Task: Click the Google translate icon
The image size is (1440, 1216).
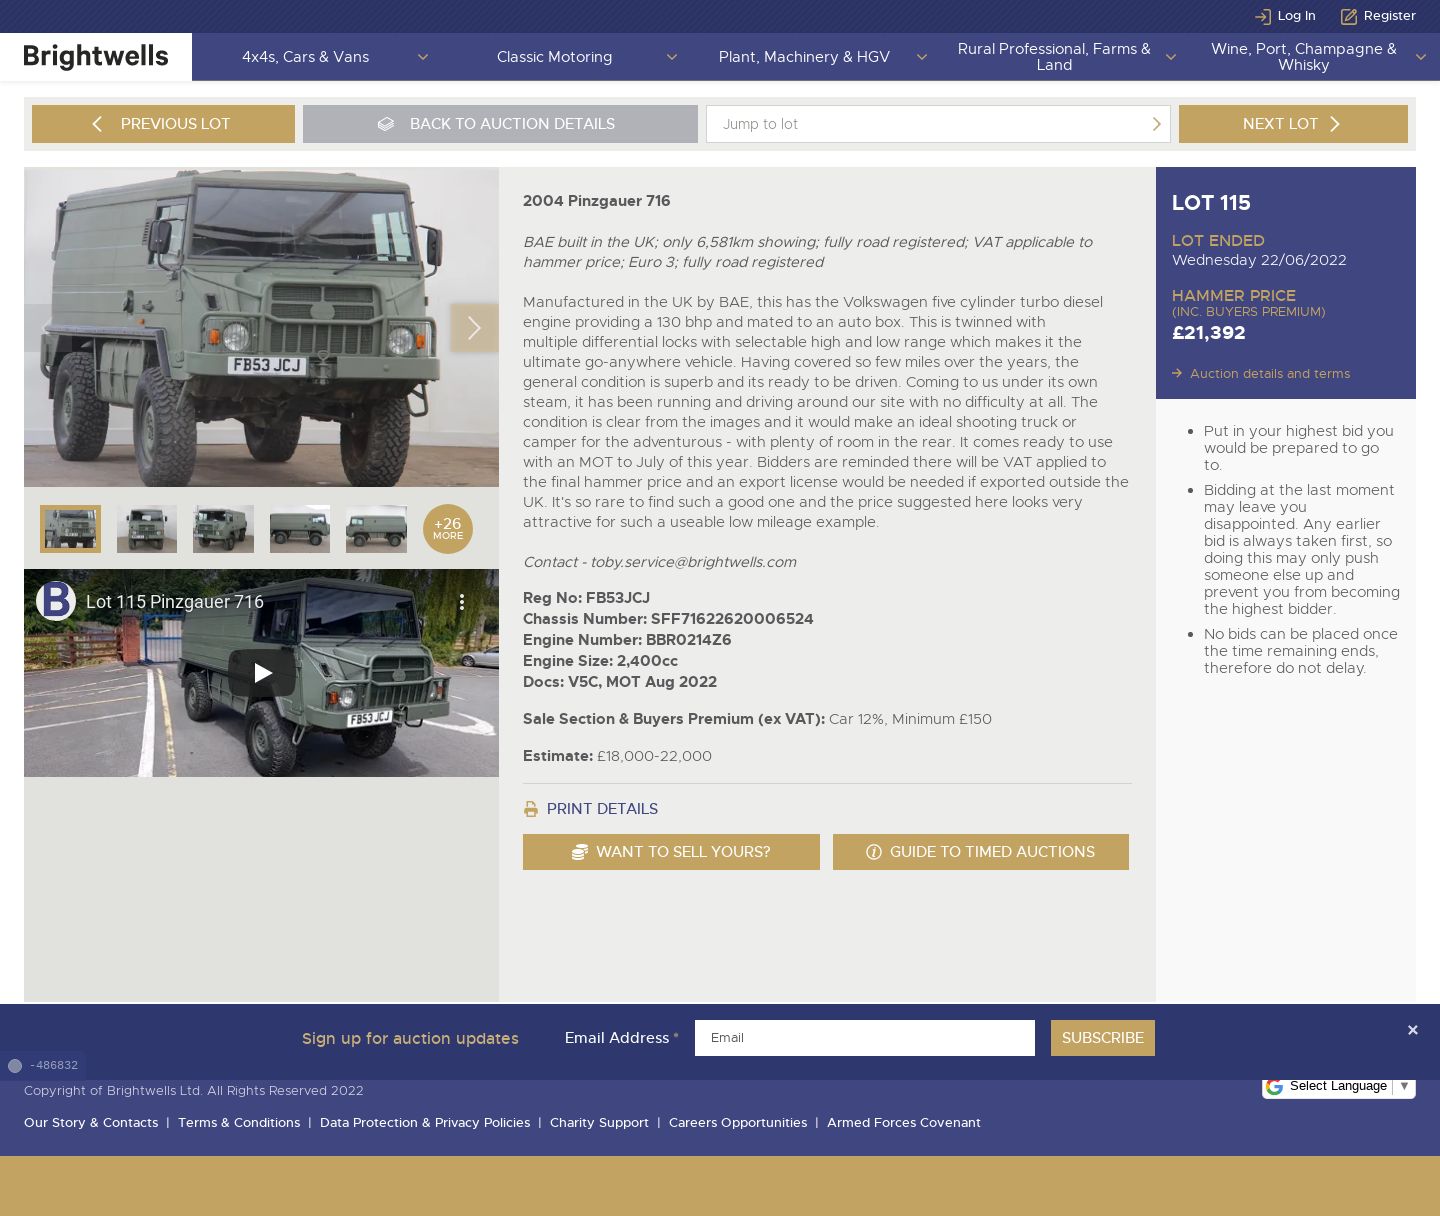Action: [1275, 1086]
